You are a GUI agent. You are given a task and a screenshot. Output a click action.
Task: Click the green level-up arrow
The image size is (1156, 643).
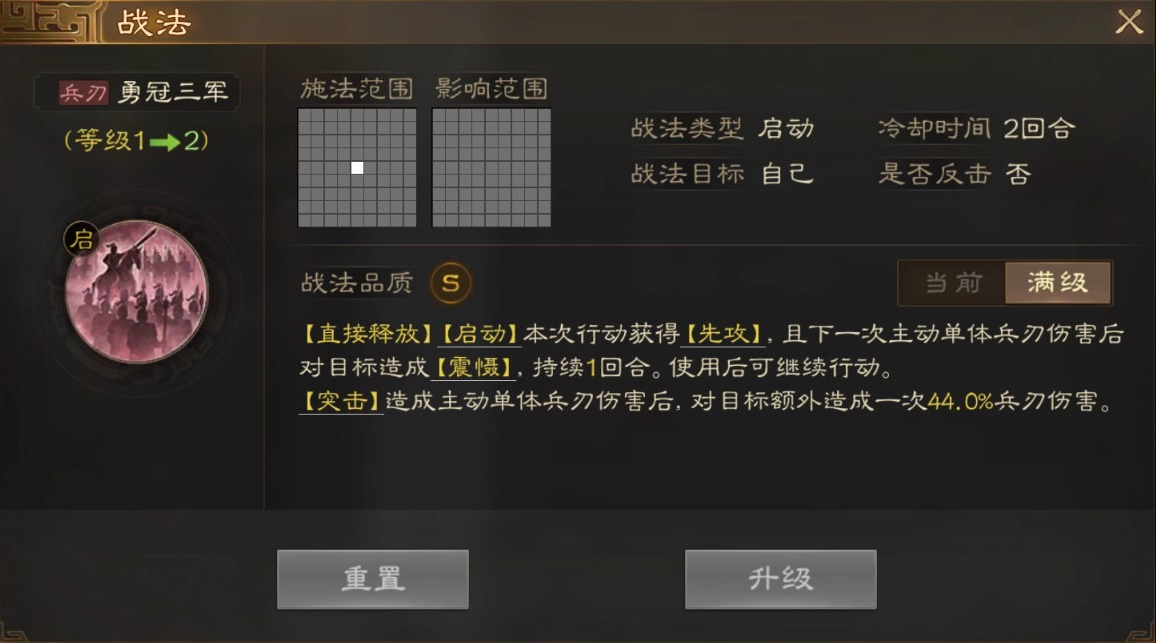coord(164,142)
